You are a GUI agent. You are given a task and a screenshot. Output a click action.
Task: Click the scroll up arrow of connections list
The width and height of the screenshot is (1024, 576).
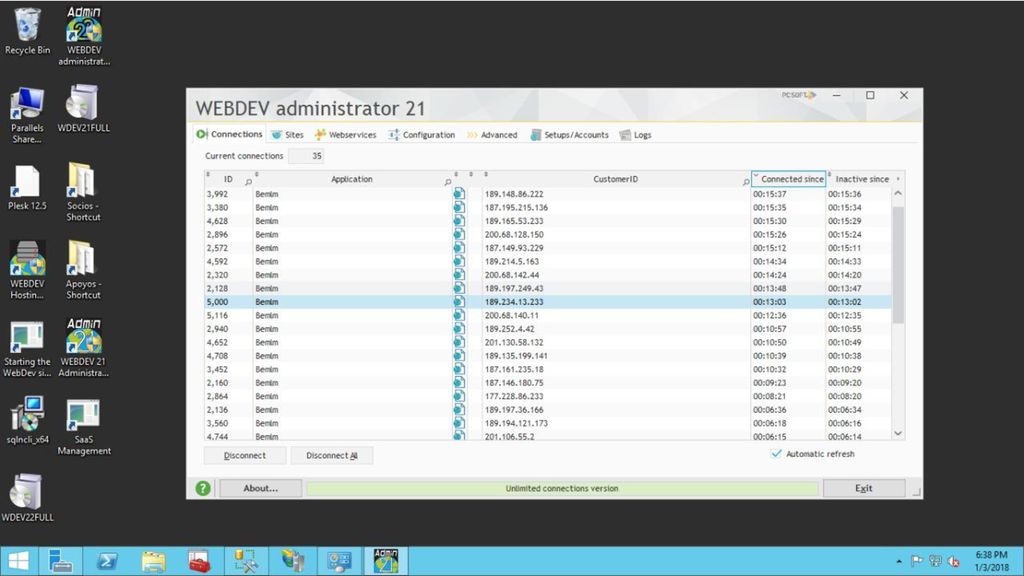click(898, 193)
